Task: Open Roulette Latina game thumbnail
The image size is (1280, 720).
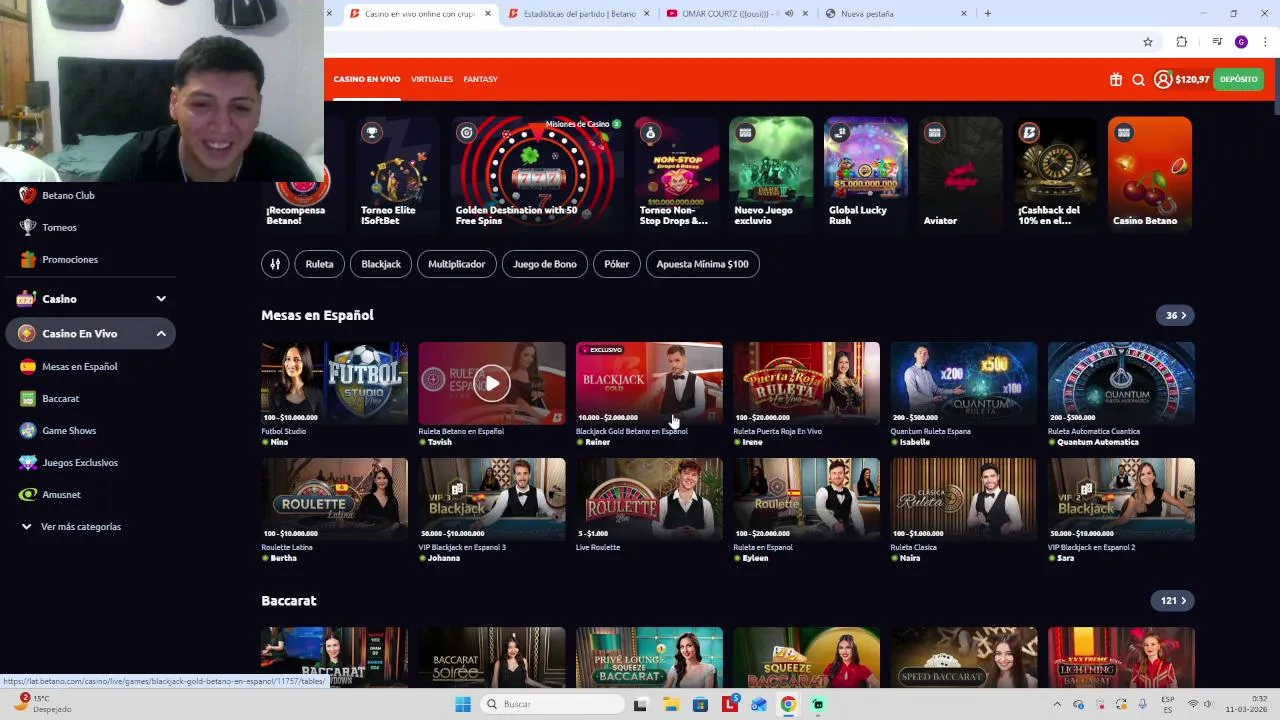Action: click(334, 499)
